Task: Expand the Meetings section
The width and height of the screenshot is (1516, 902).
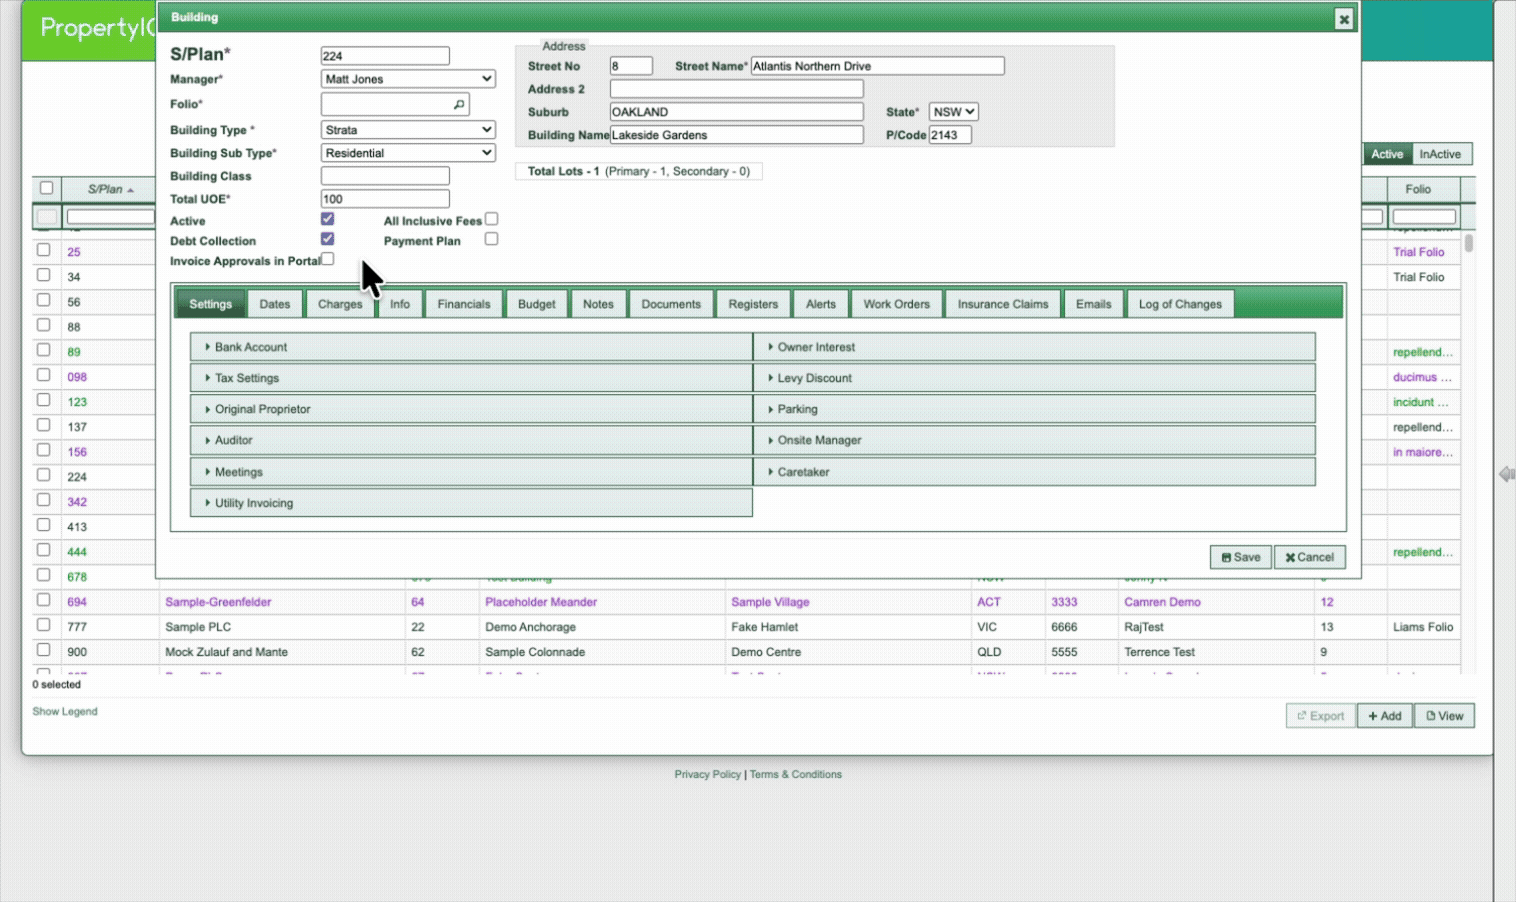Action: pos(471,472)
